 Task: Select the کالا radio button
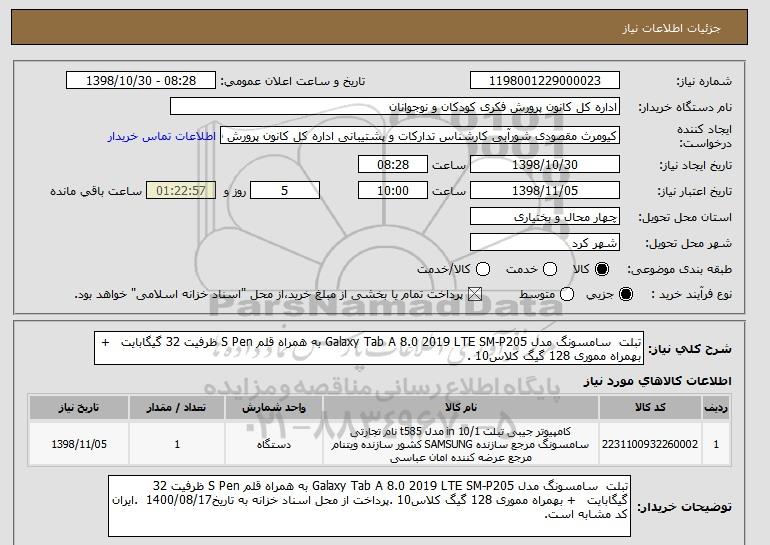tap(602, 269)
